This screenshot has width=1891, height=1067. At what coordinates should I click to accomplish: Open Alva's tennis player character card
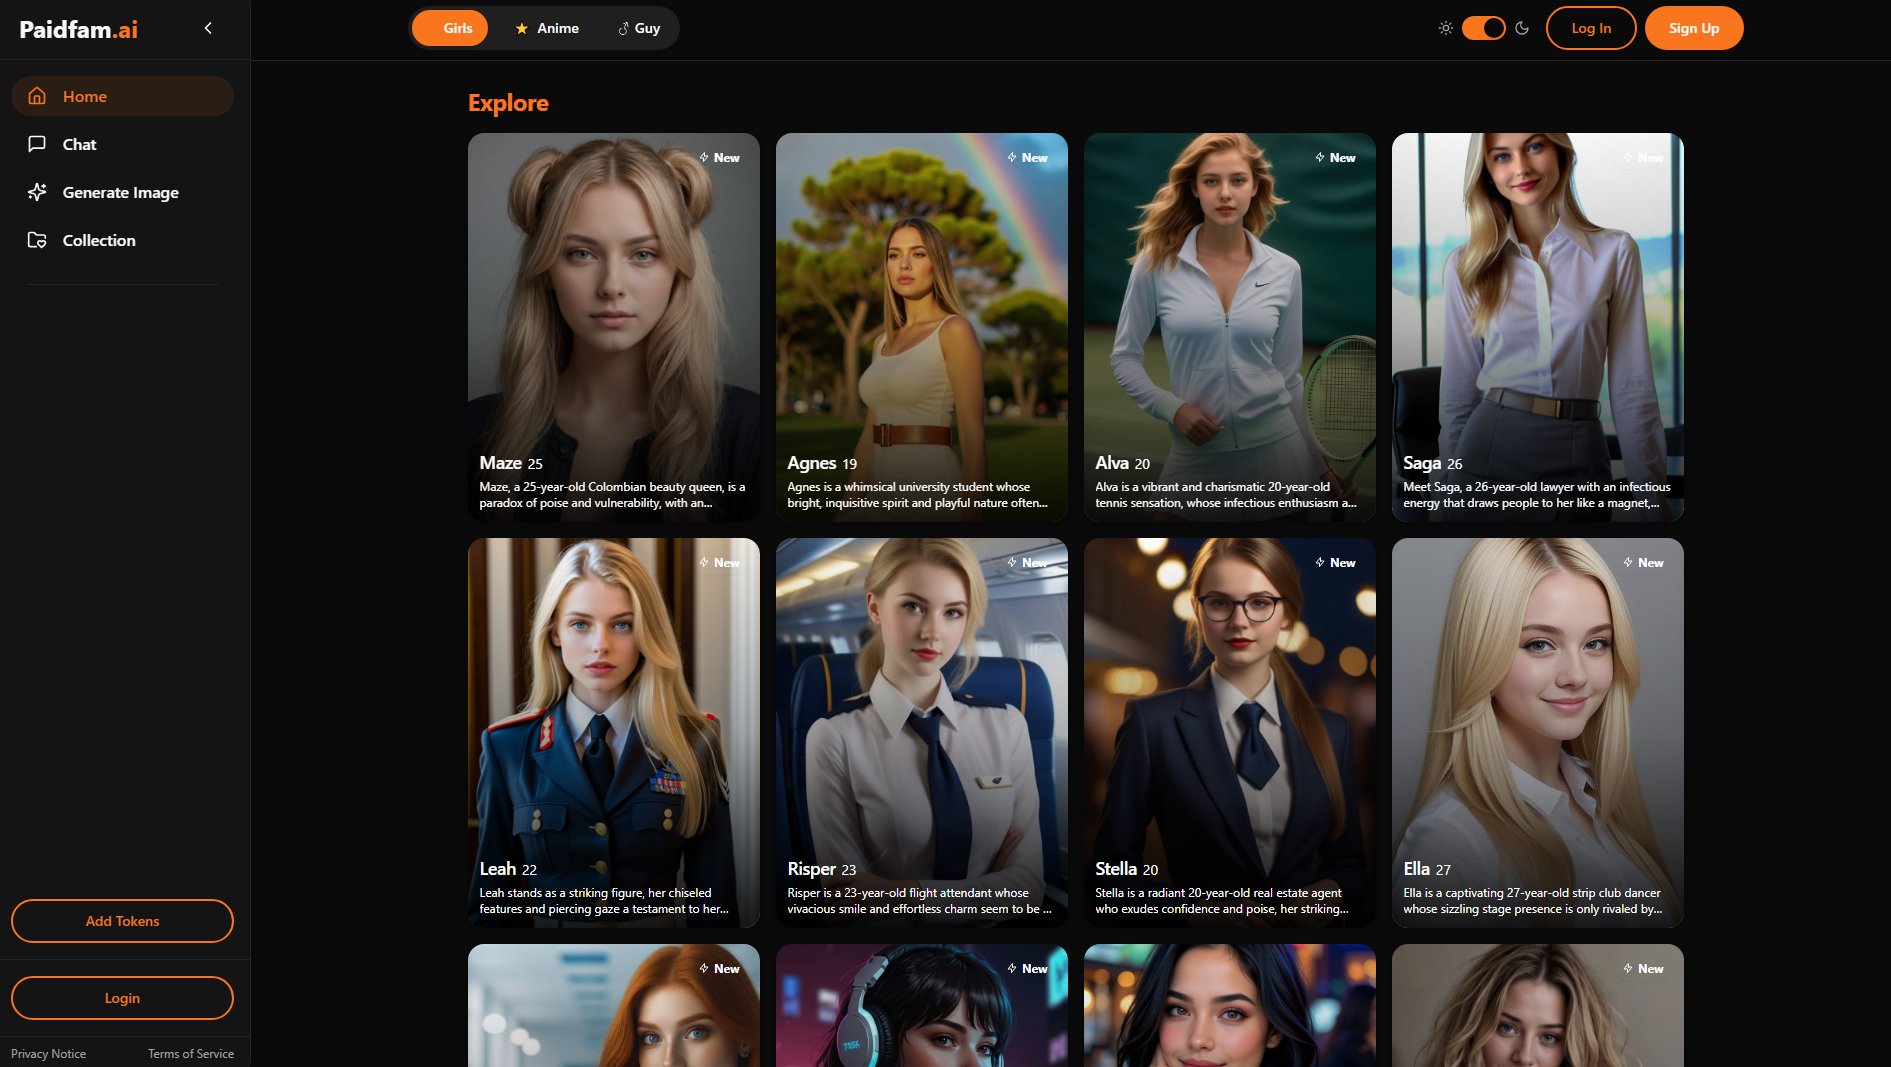[1229, 327]
